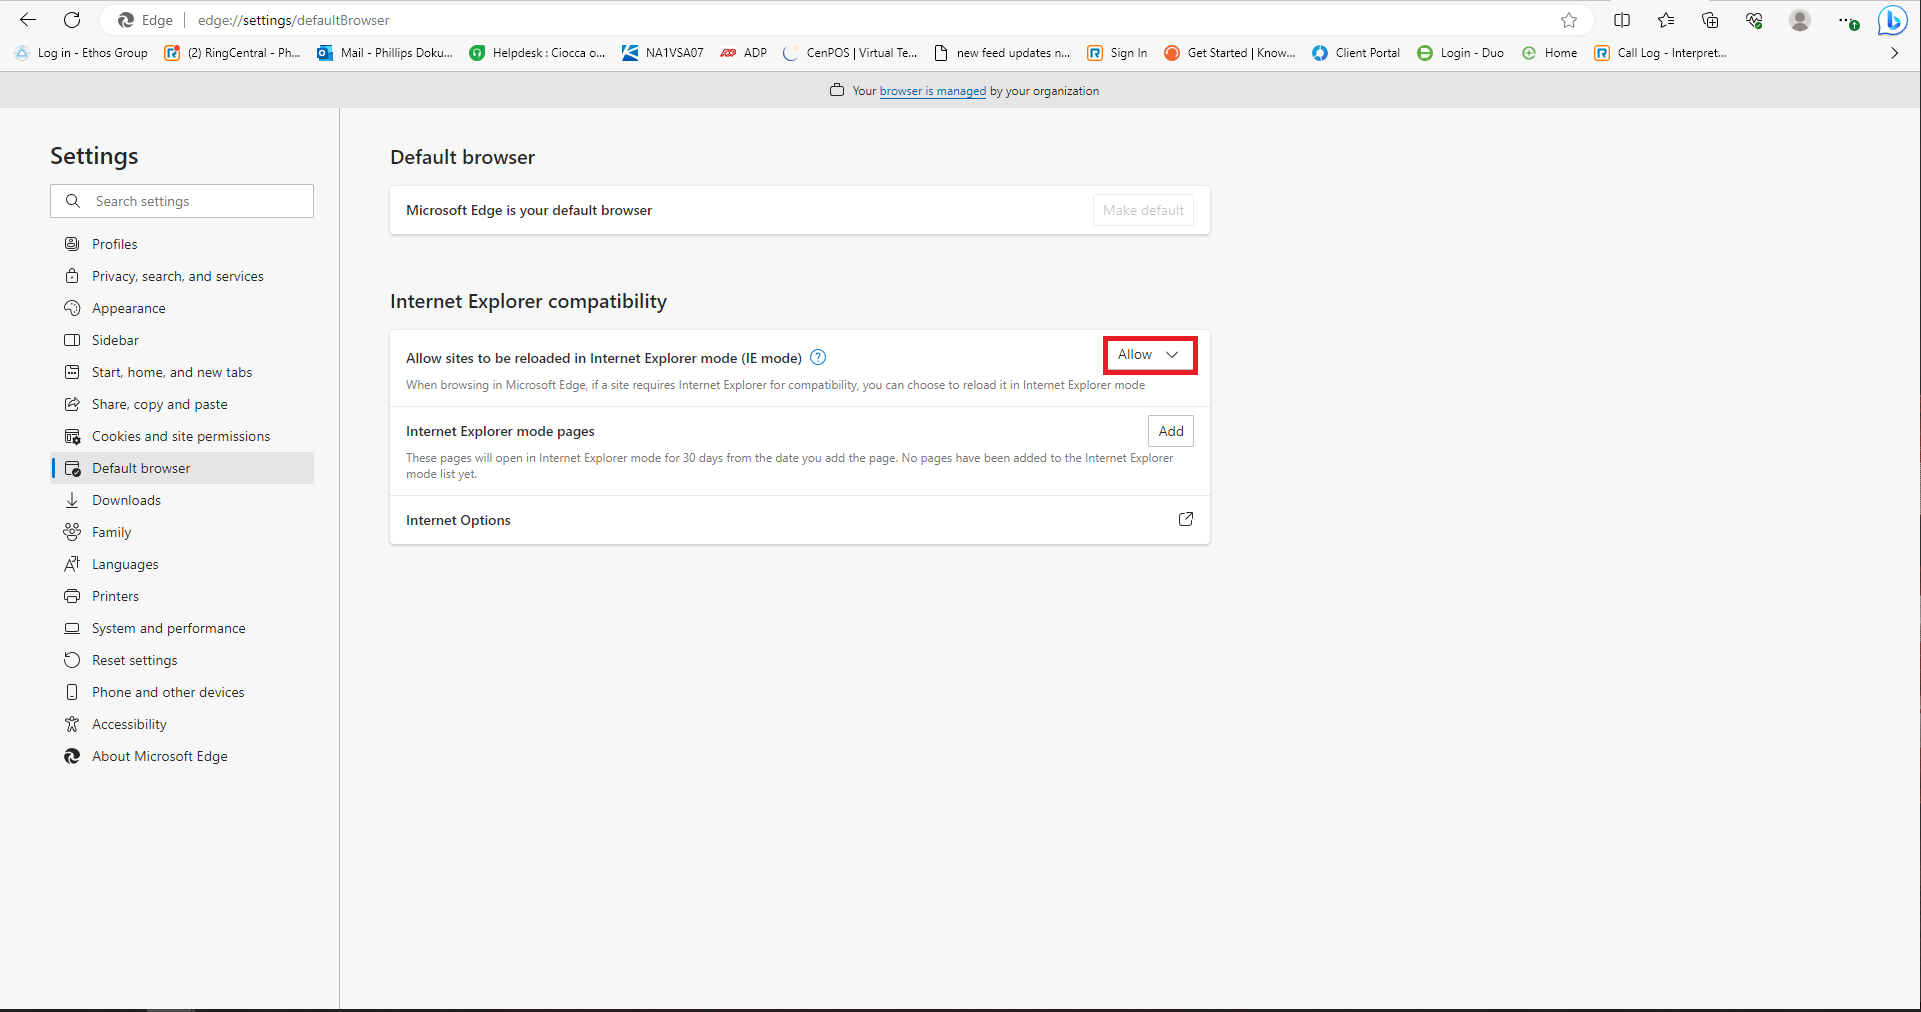This screenshot has width=1921, height=1012.
Task: Click the Make default button
Action: coord(1143,210)
